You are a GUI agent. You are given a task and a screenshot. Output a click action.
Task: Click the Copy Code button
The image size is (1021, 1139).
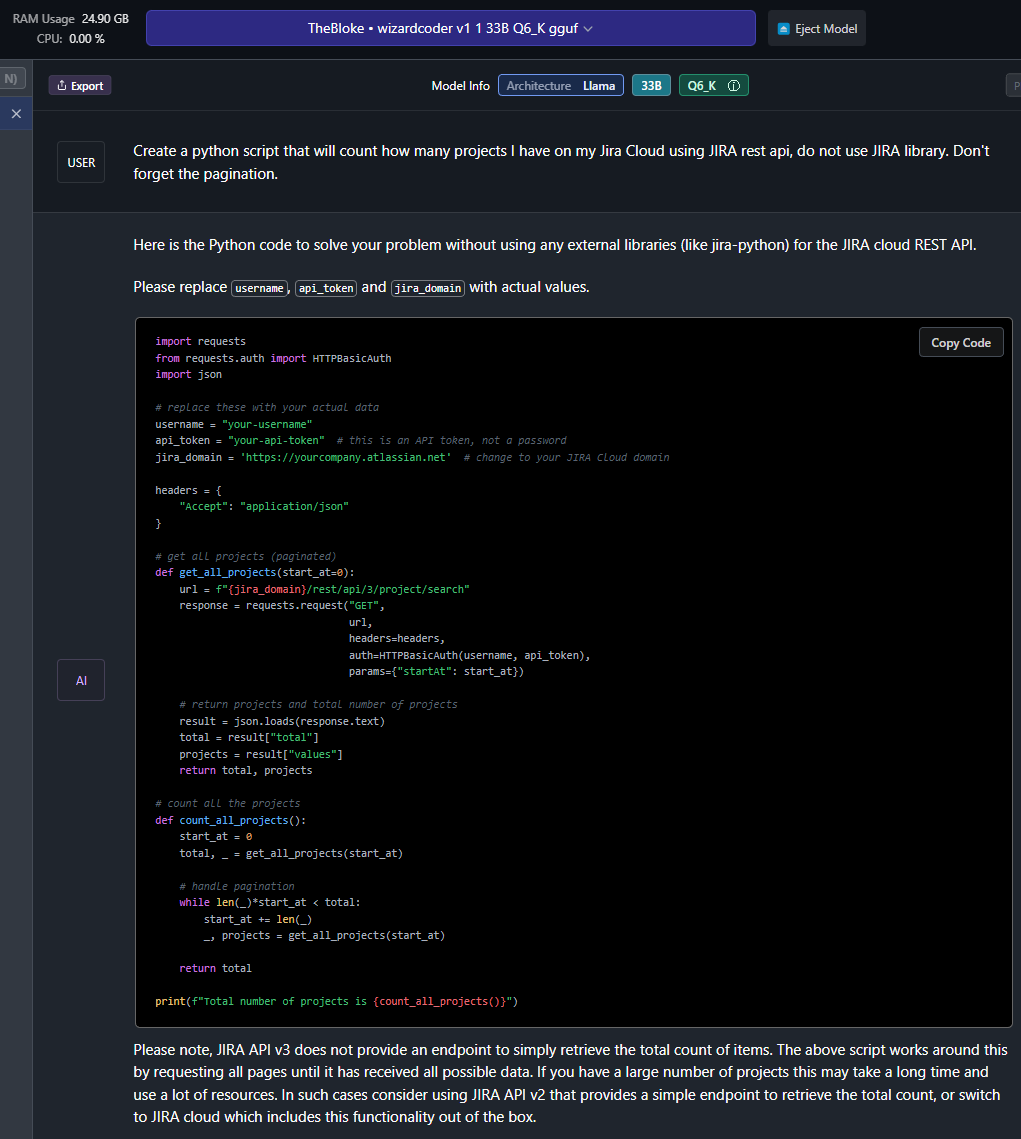pos(960,342)
